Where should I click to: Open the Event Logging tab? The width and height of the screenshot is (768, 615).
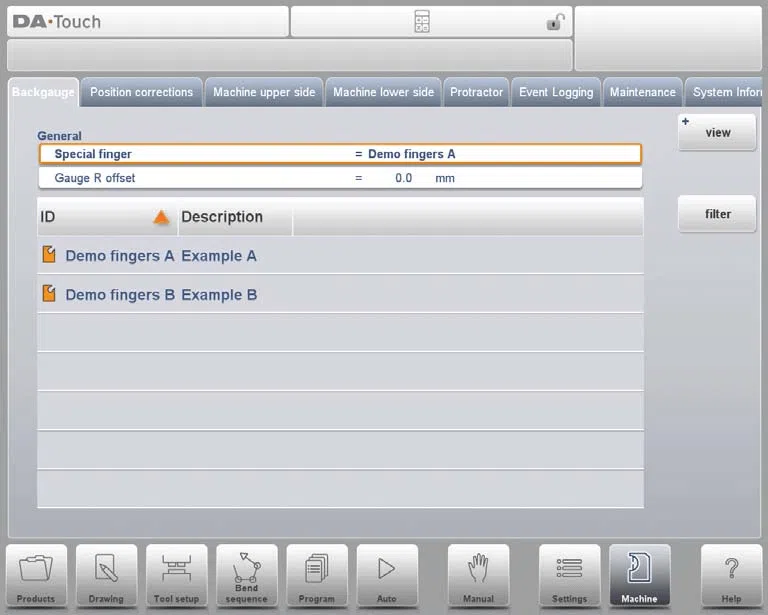click(556, 92)
